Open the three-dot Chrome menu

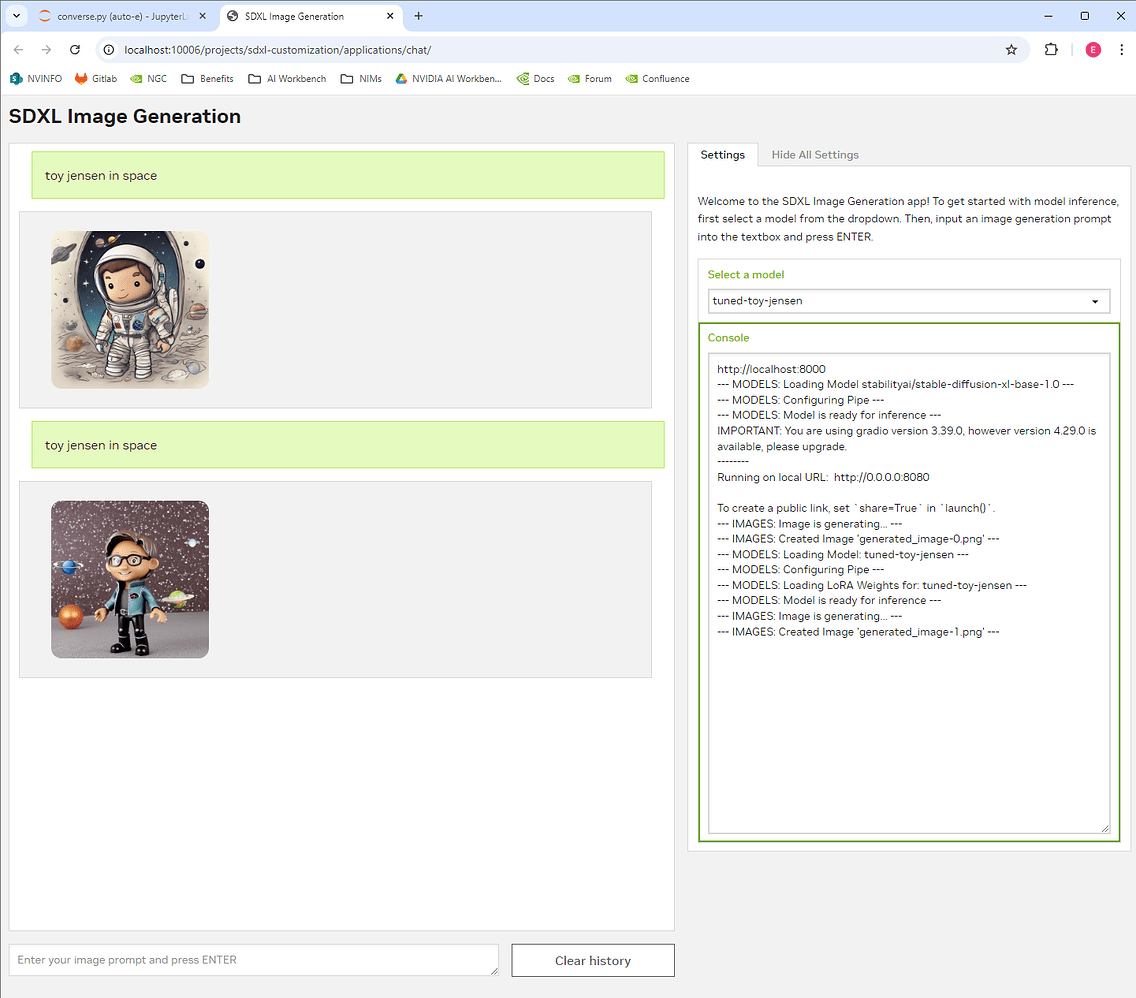pyautogui.click(x=1124, y=49)
